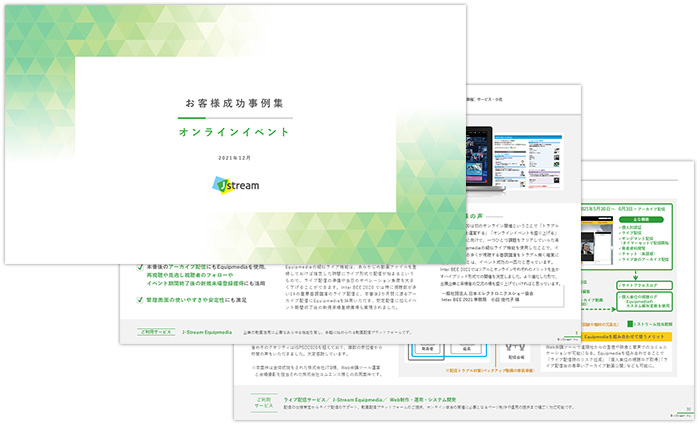Click the date 2021年12月 on cover
Viewport: 700px width, 426px height.
pos(234,158)
